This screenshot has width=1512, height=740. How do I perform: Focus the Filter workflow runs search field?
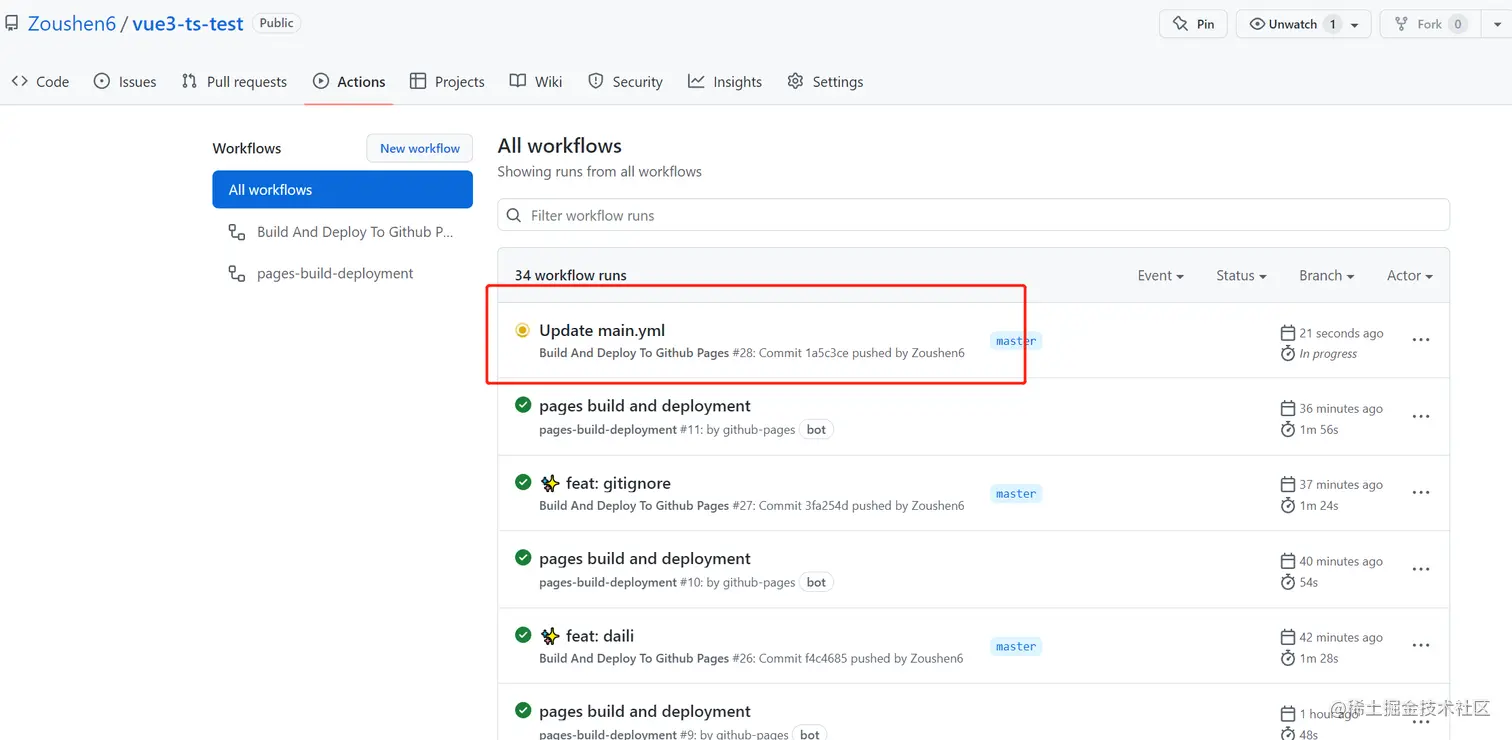click(x=973, y=215)
